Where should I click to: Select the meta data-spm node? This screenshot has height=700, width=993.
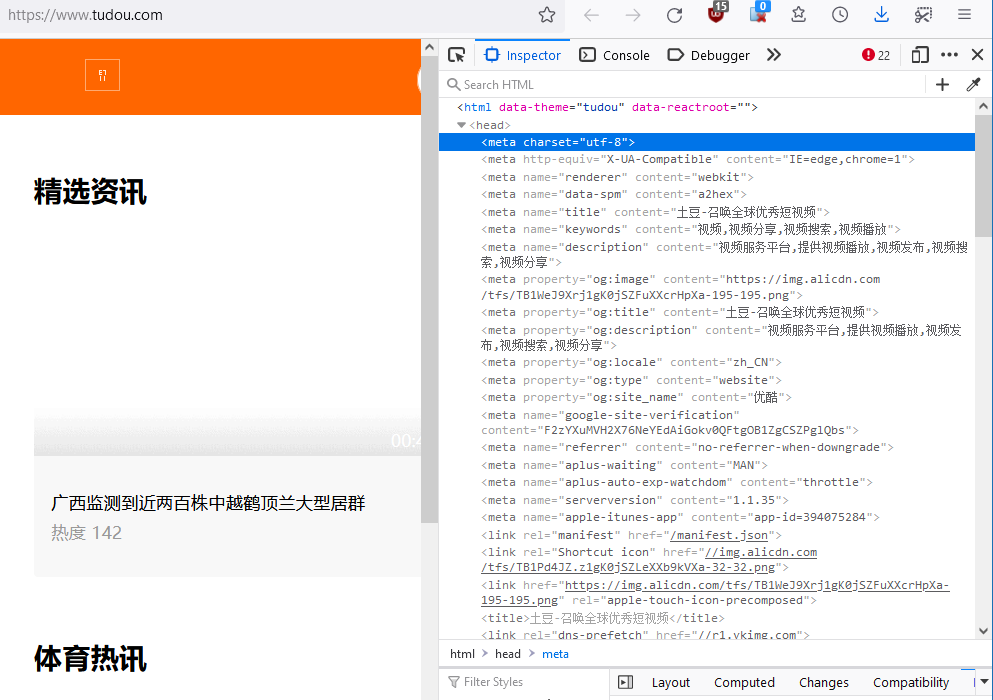click(x=614, y=194)
